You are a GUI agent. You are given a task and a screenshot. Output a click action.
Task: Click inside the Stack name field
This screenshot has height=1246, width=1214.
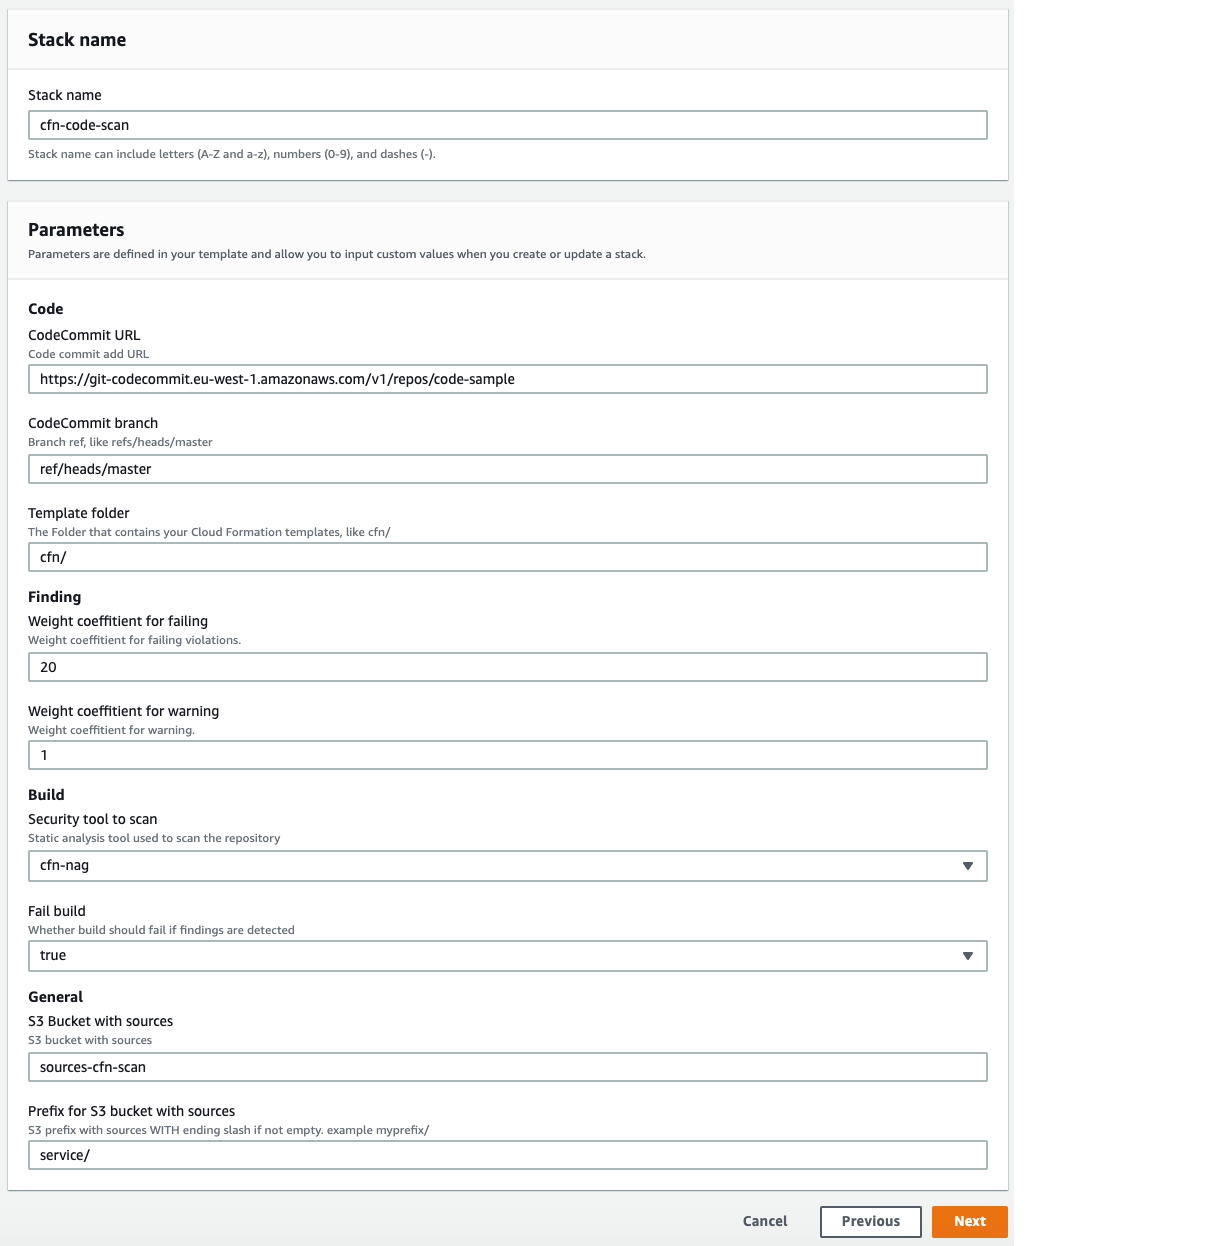[507, 125]
